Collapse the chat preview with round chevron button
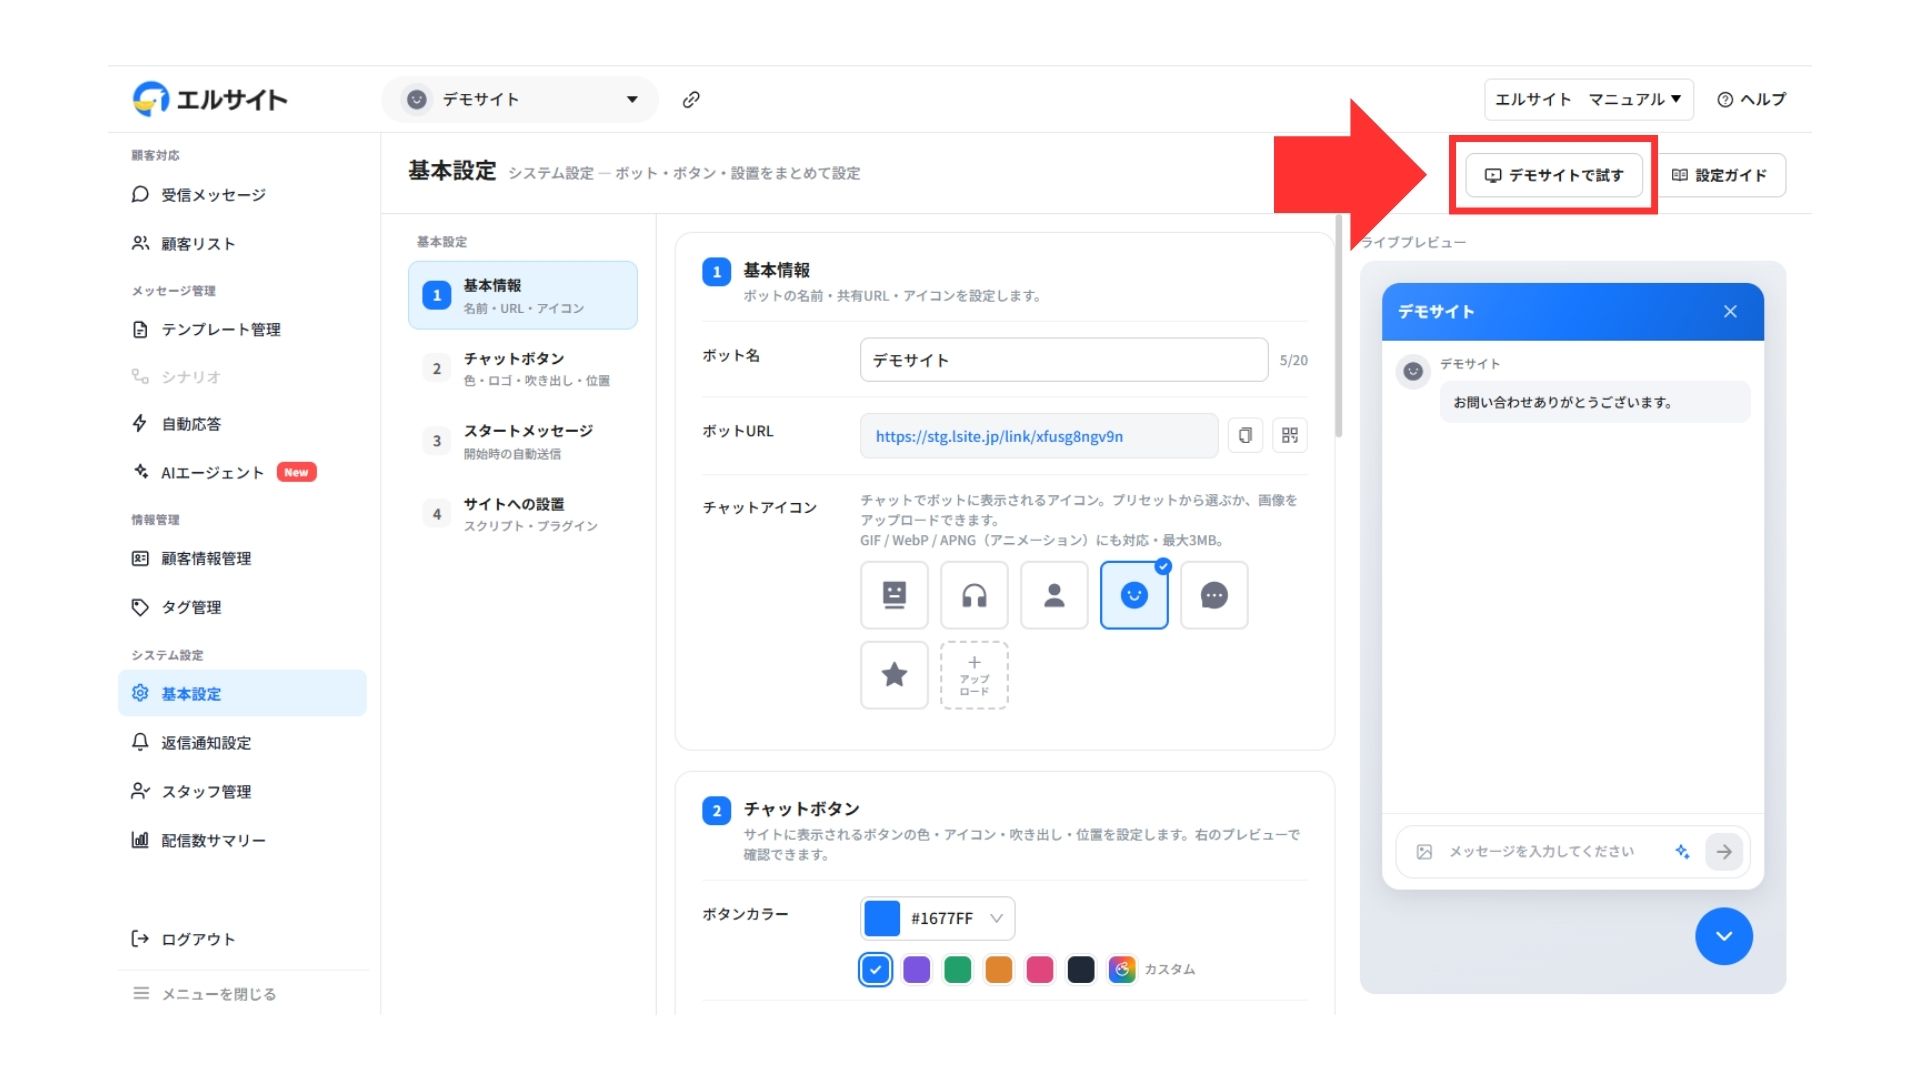 coord(1724,936)
